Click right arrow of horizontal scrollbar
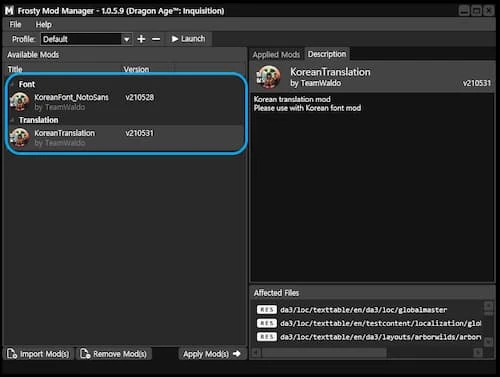The image size is (500, 377). [478, 353]
